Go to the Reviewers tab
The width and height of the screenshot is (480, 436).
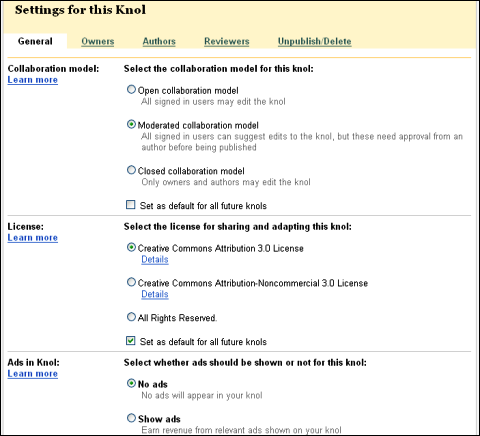[227, 41]
